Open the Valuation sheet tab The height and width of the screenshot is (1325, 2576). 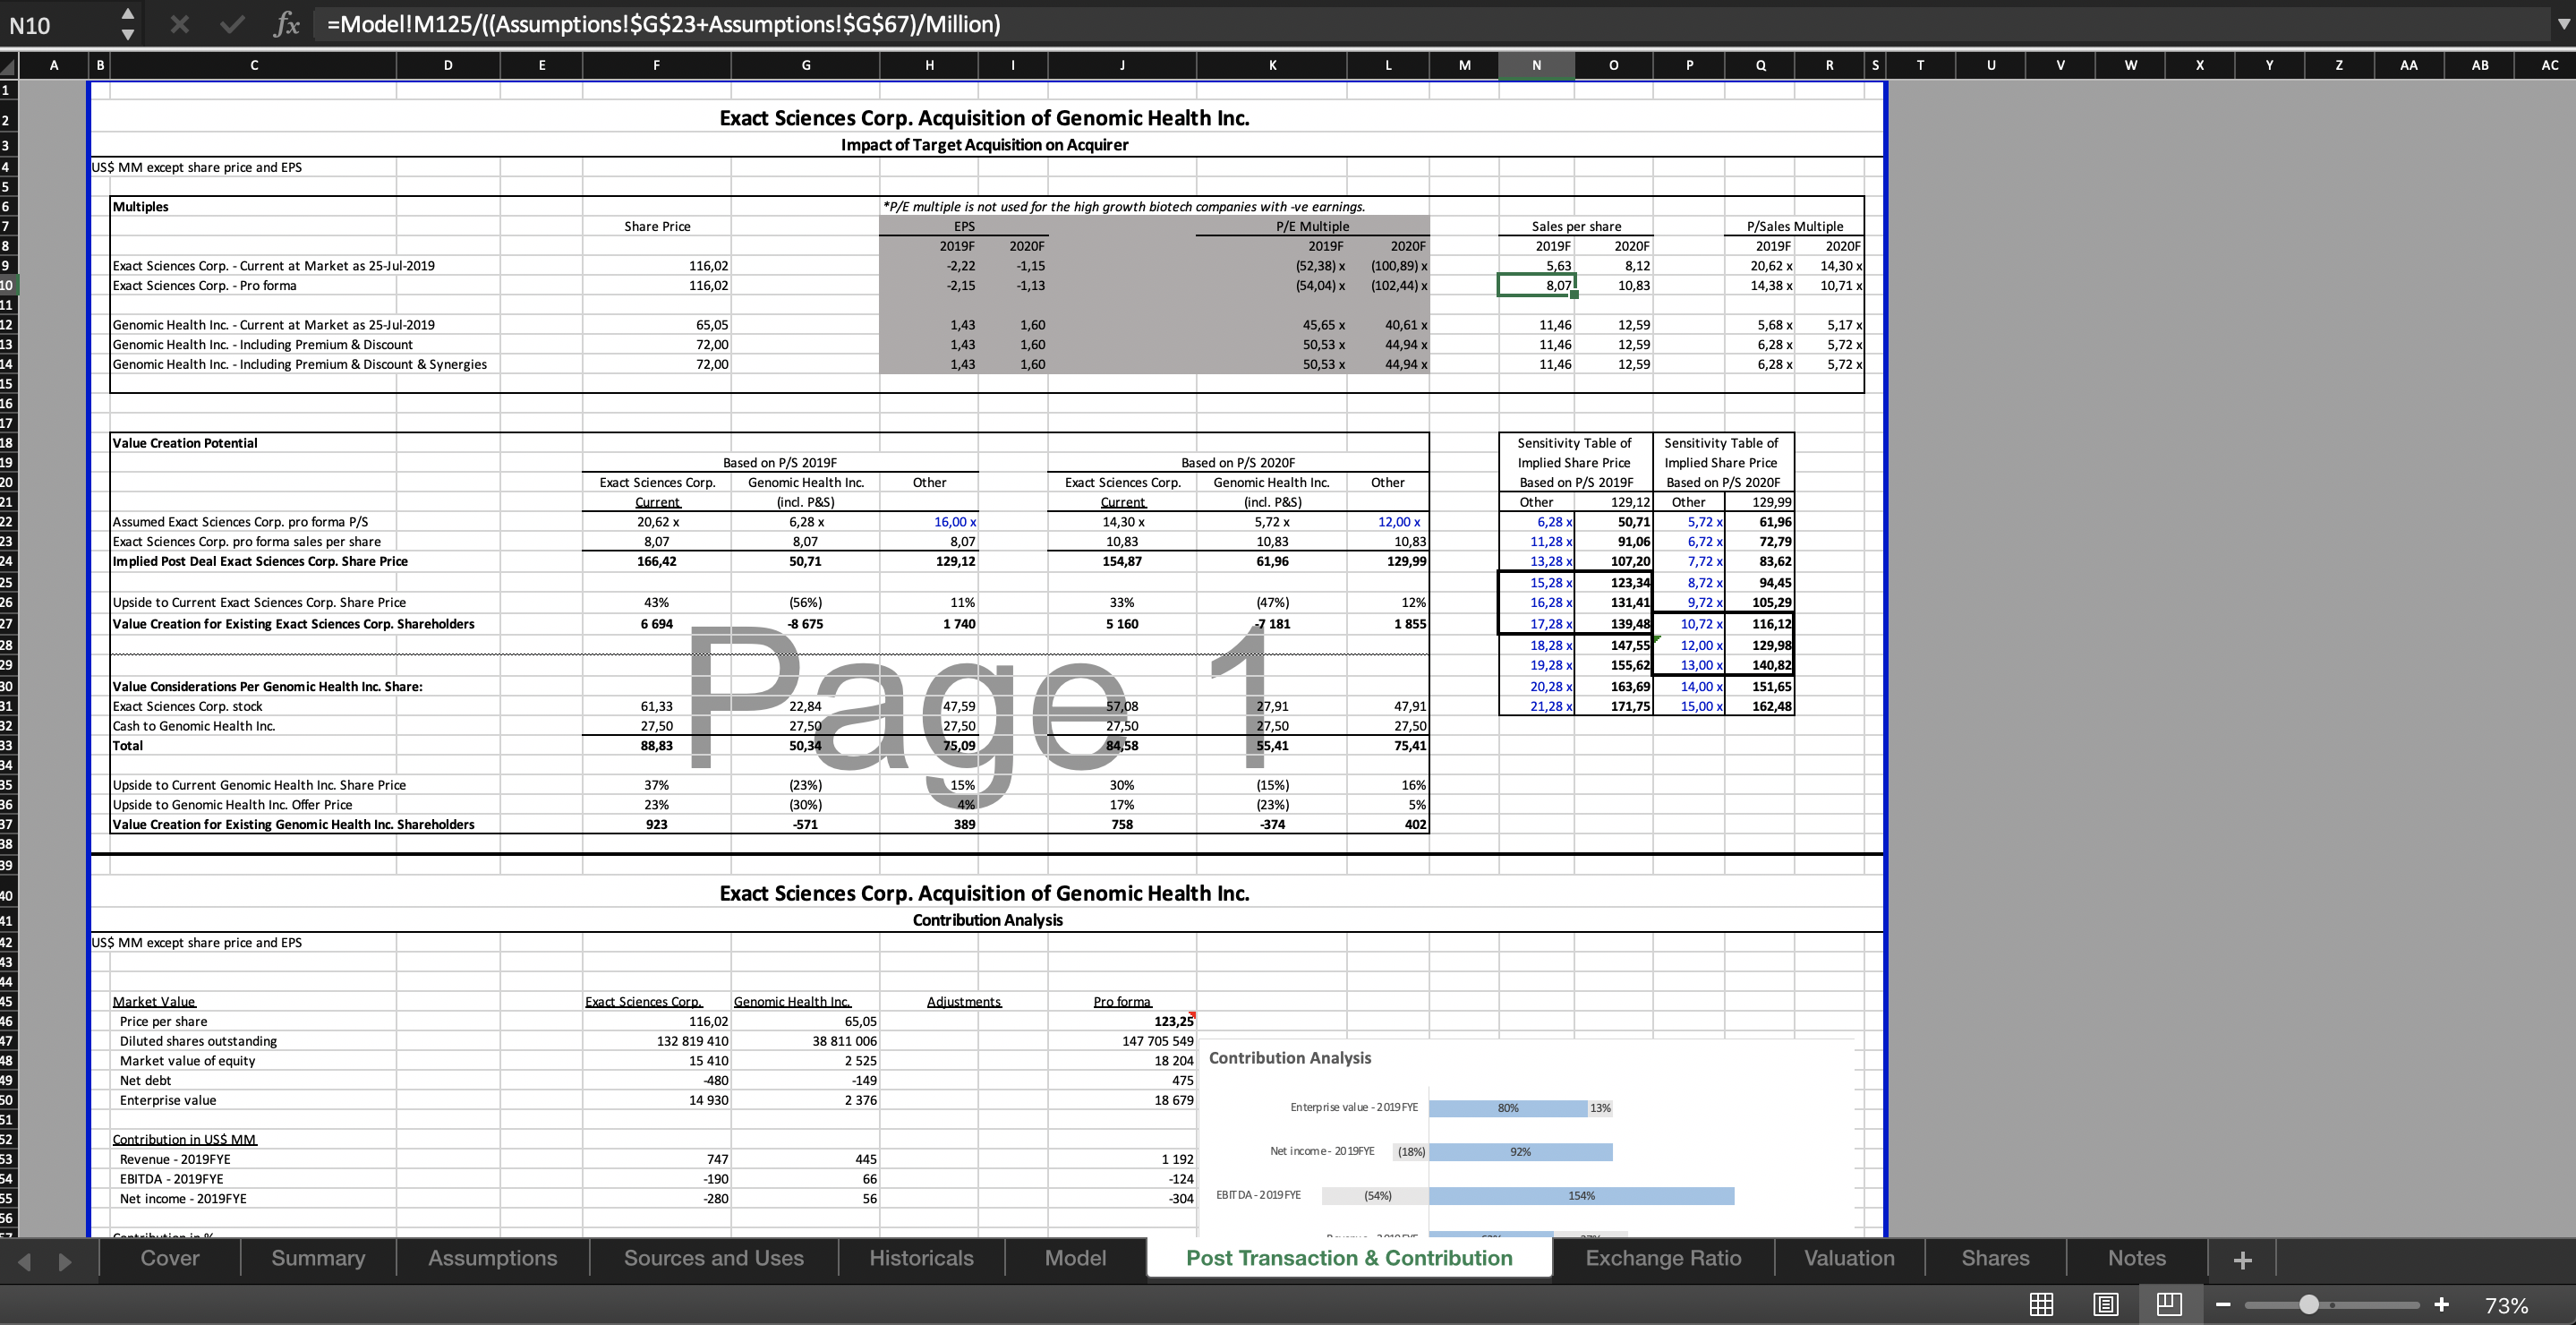[x=1849, y=1258]
